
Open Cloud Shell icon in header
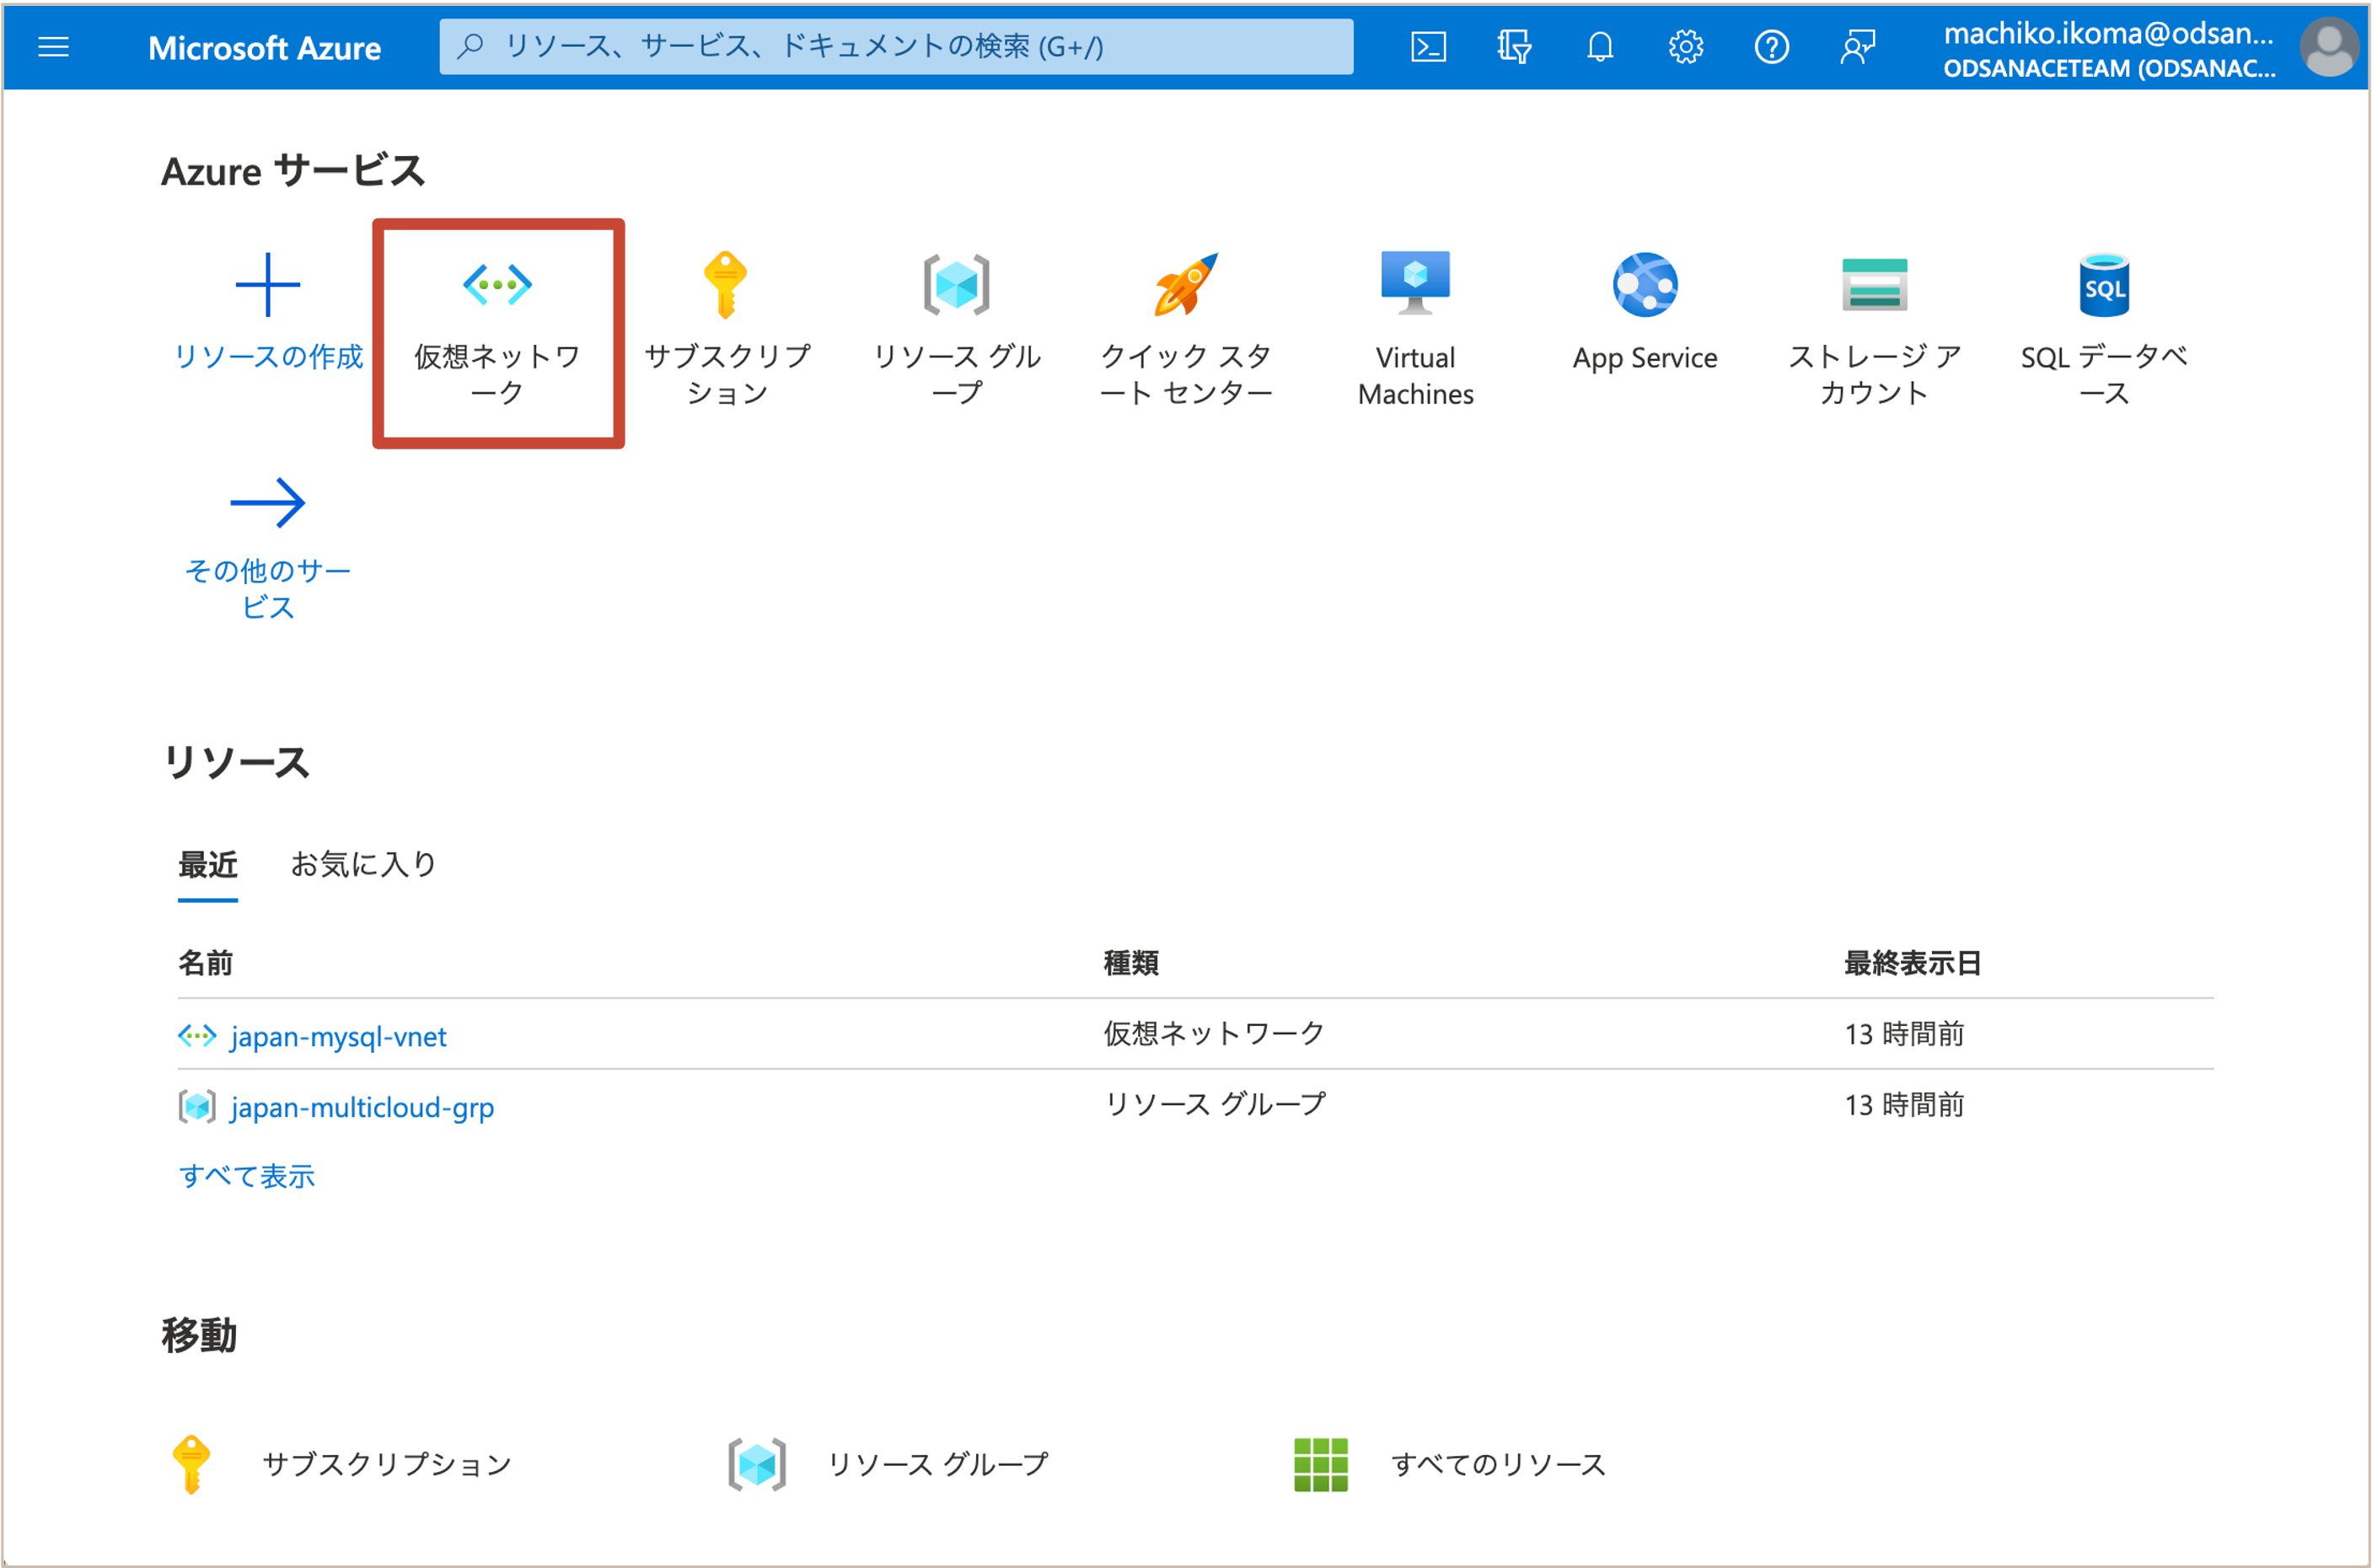click(1428, 47)
